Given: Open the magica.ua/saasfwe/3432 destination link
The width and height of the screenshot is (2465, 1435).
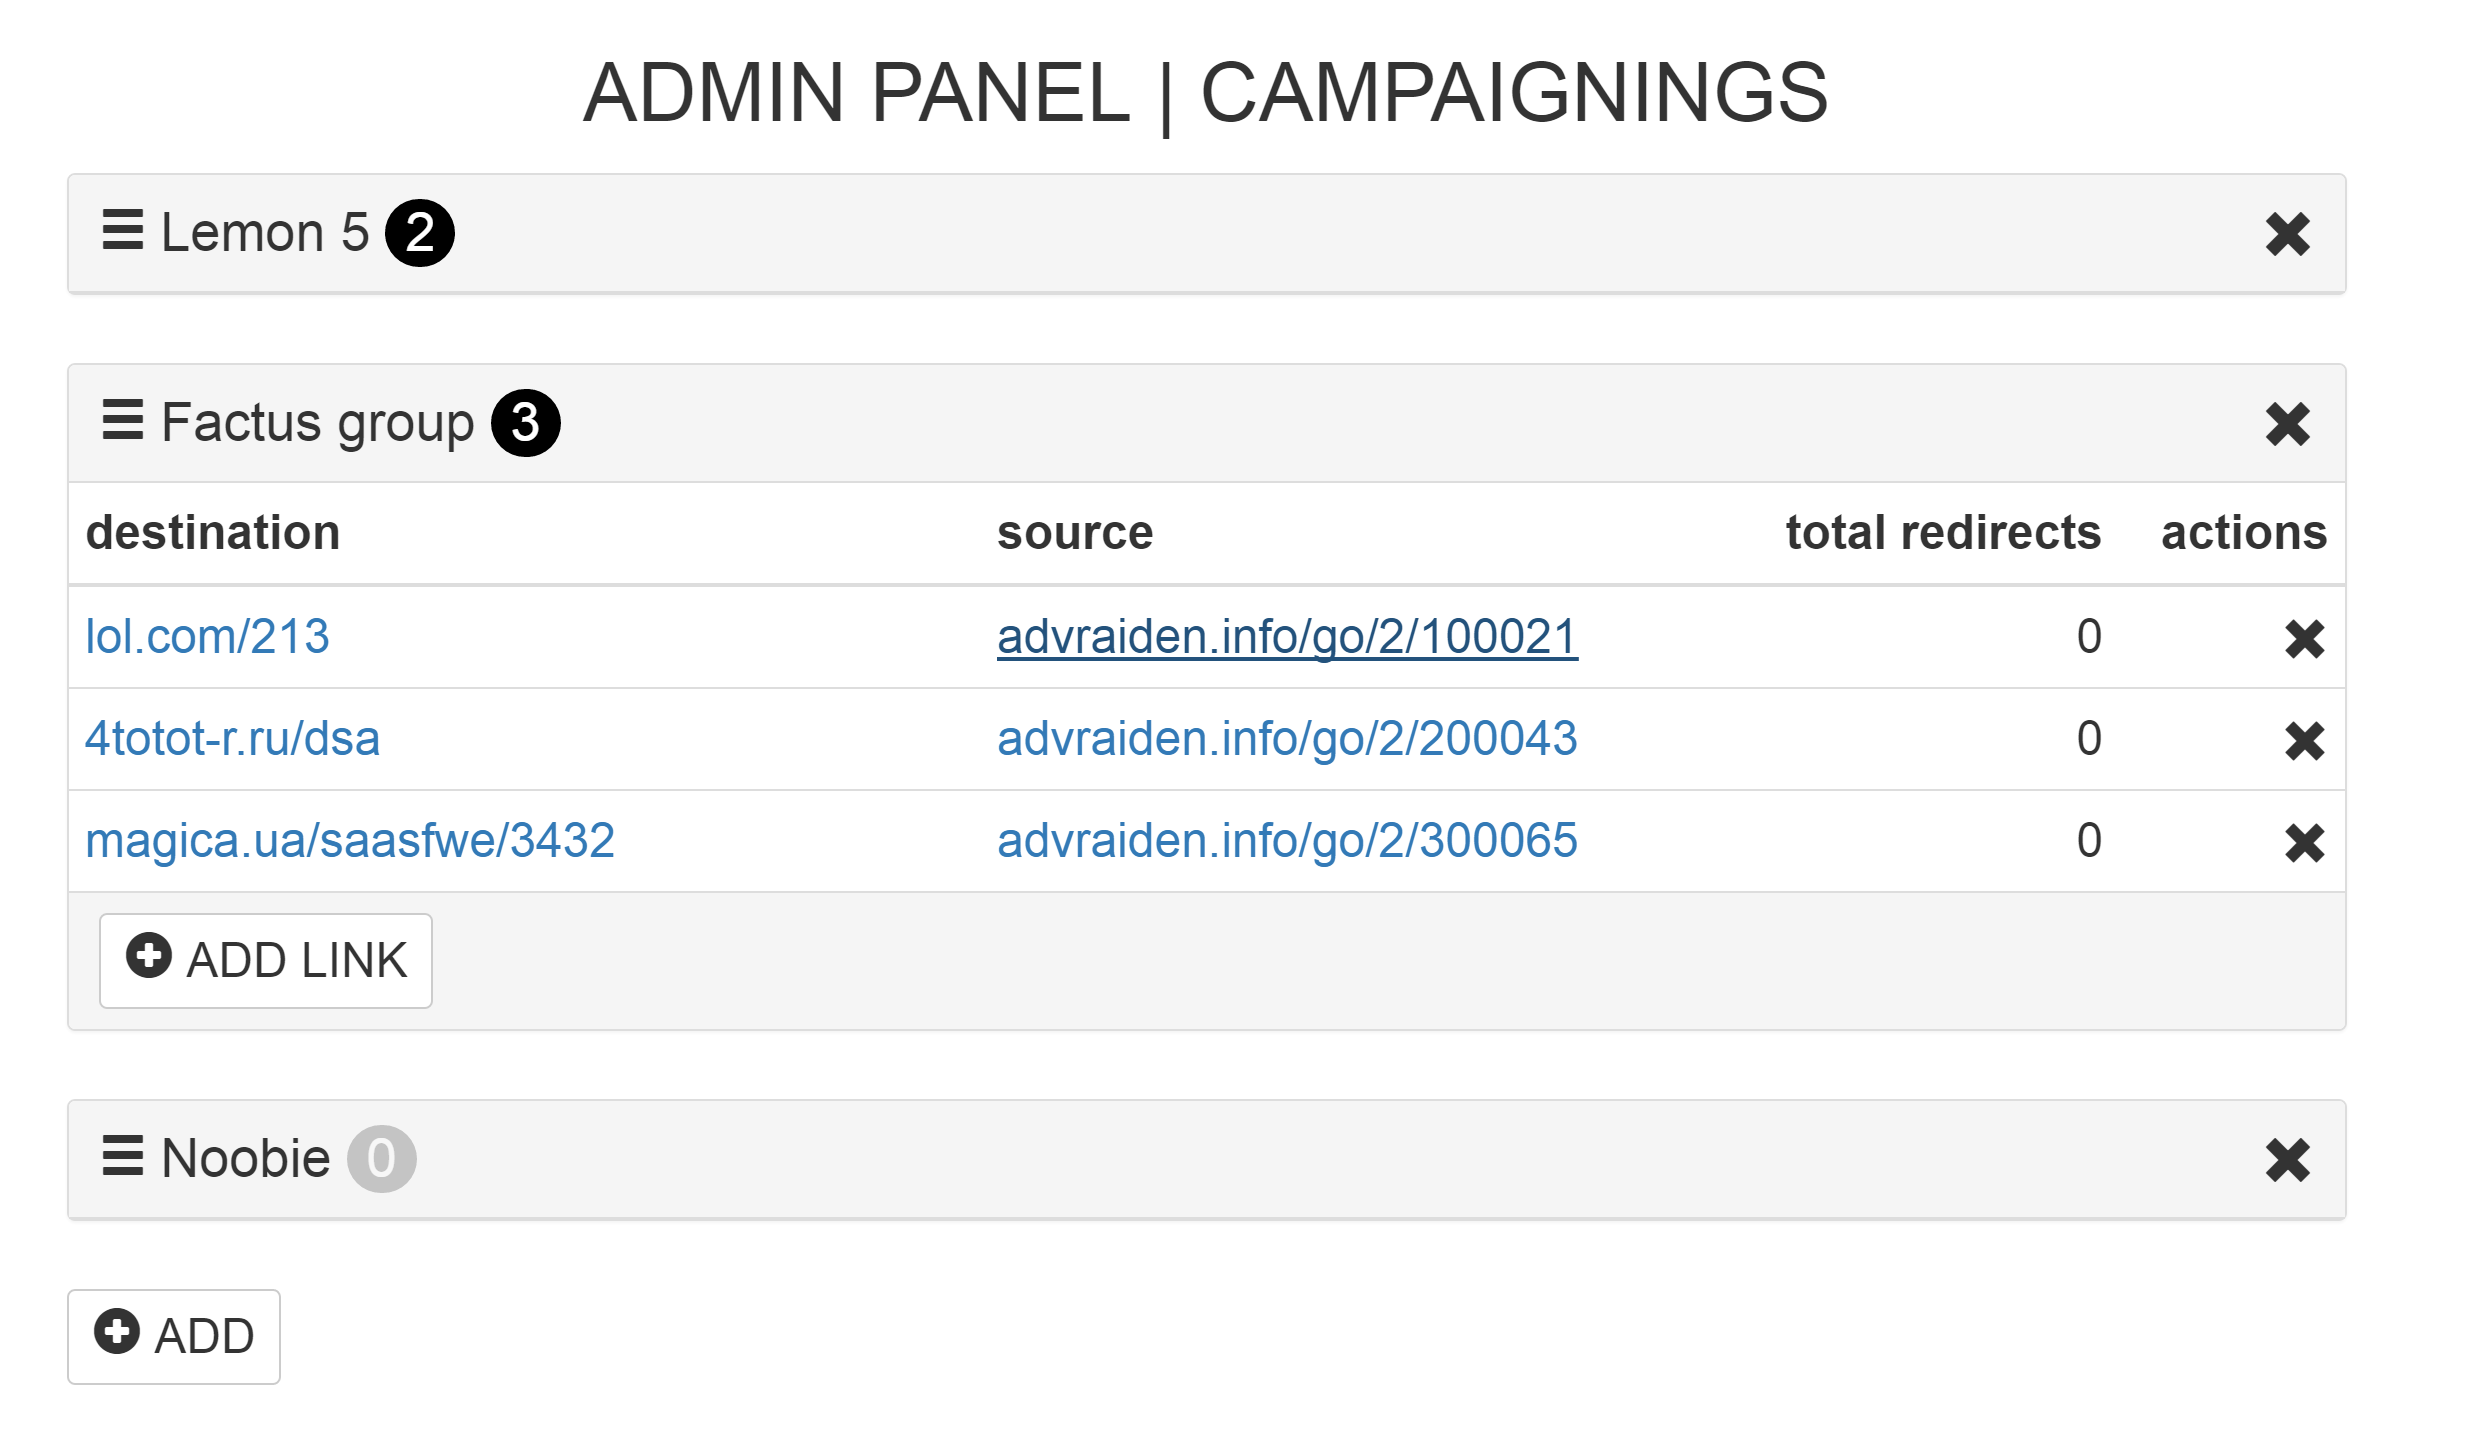Looking at the screenshot, I should pyautogui.click(x=350, y=841).
